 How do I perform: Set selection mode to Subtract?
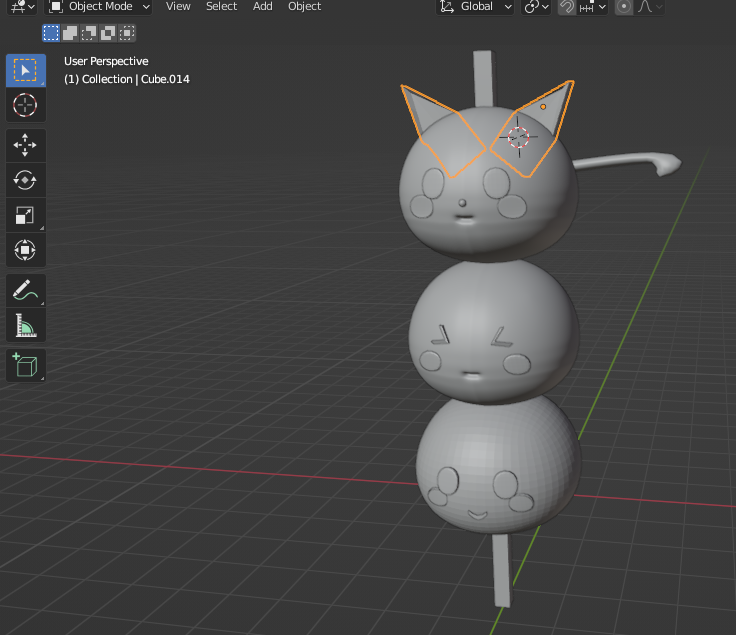[89, 33]
